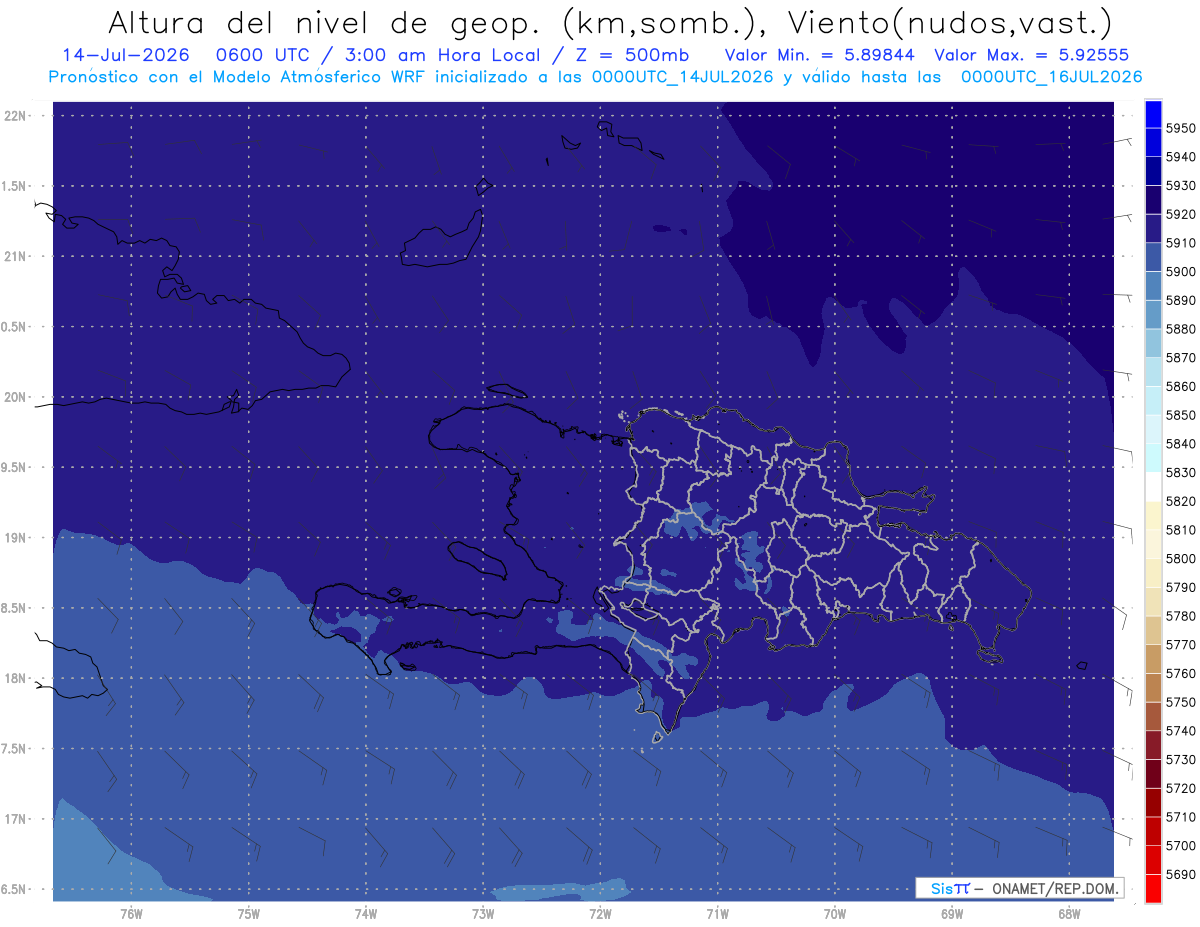This screenshot has height=927, width=1200.
Task: Click the bright blue swatch above 5950
Action: point(1153,114)
